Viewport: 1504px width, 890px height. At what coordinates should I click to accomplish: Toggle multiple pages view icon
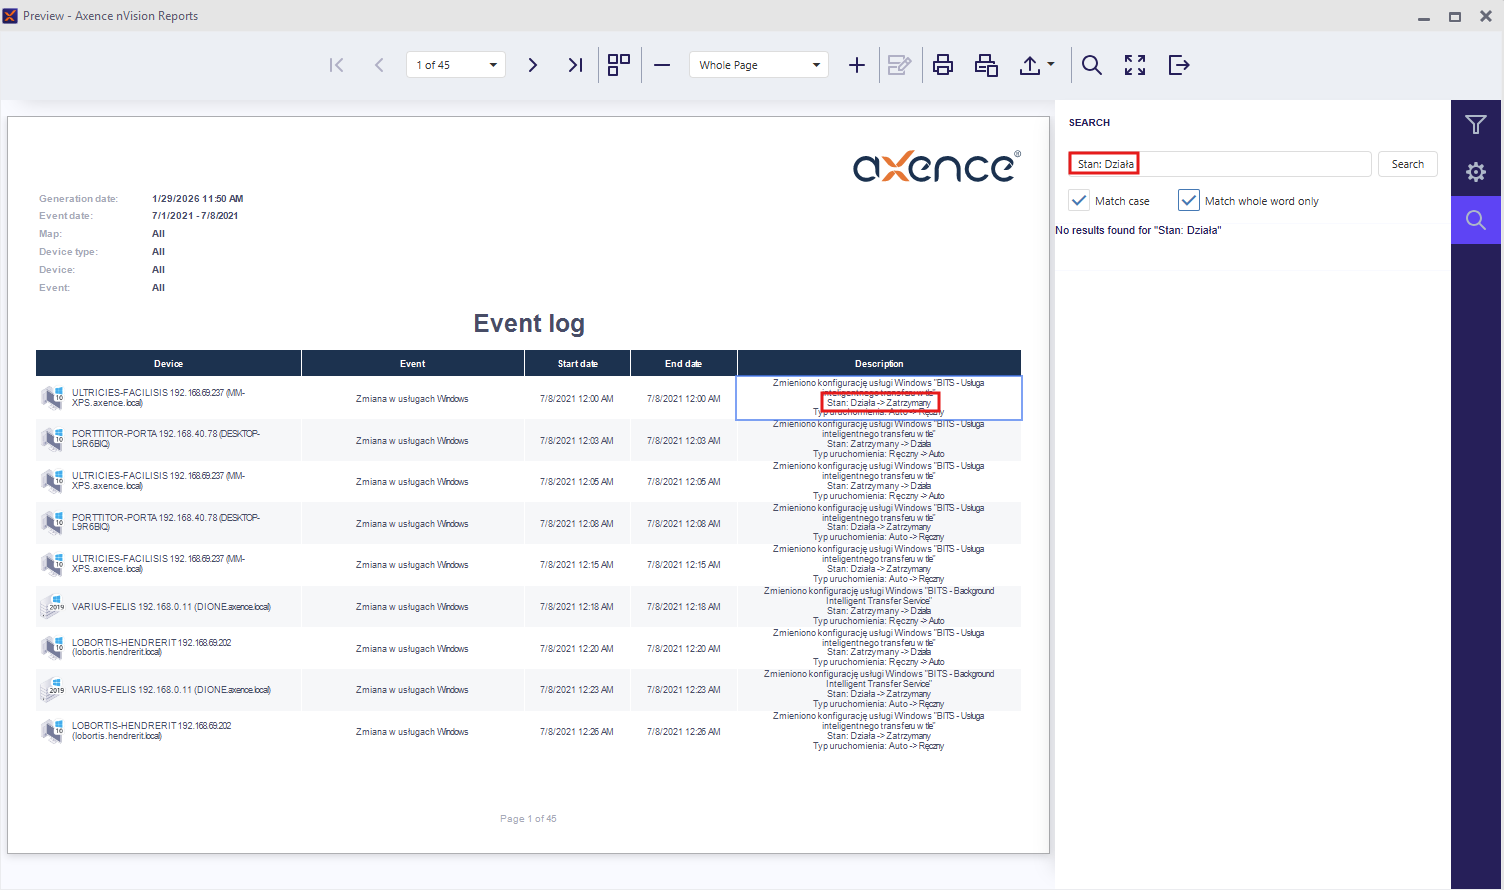[x=619, y=65]
